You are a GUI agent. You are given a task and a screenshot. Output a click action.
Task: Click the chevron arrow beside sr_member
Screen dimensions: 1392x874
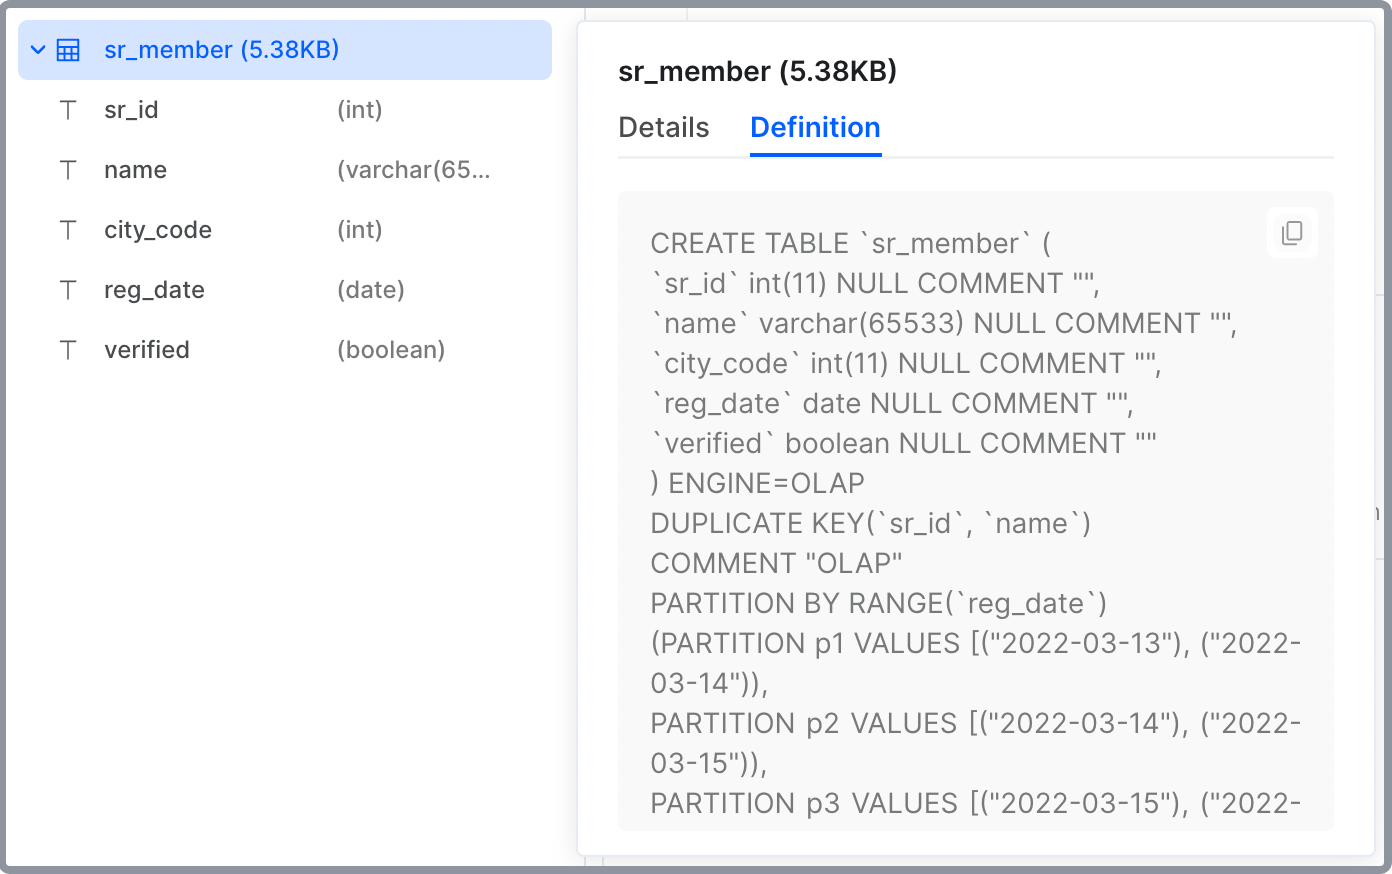coord(38,49)
